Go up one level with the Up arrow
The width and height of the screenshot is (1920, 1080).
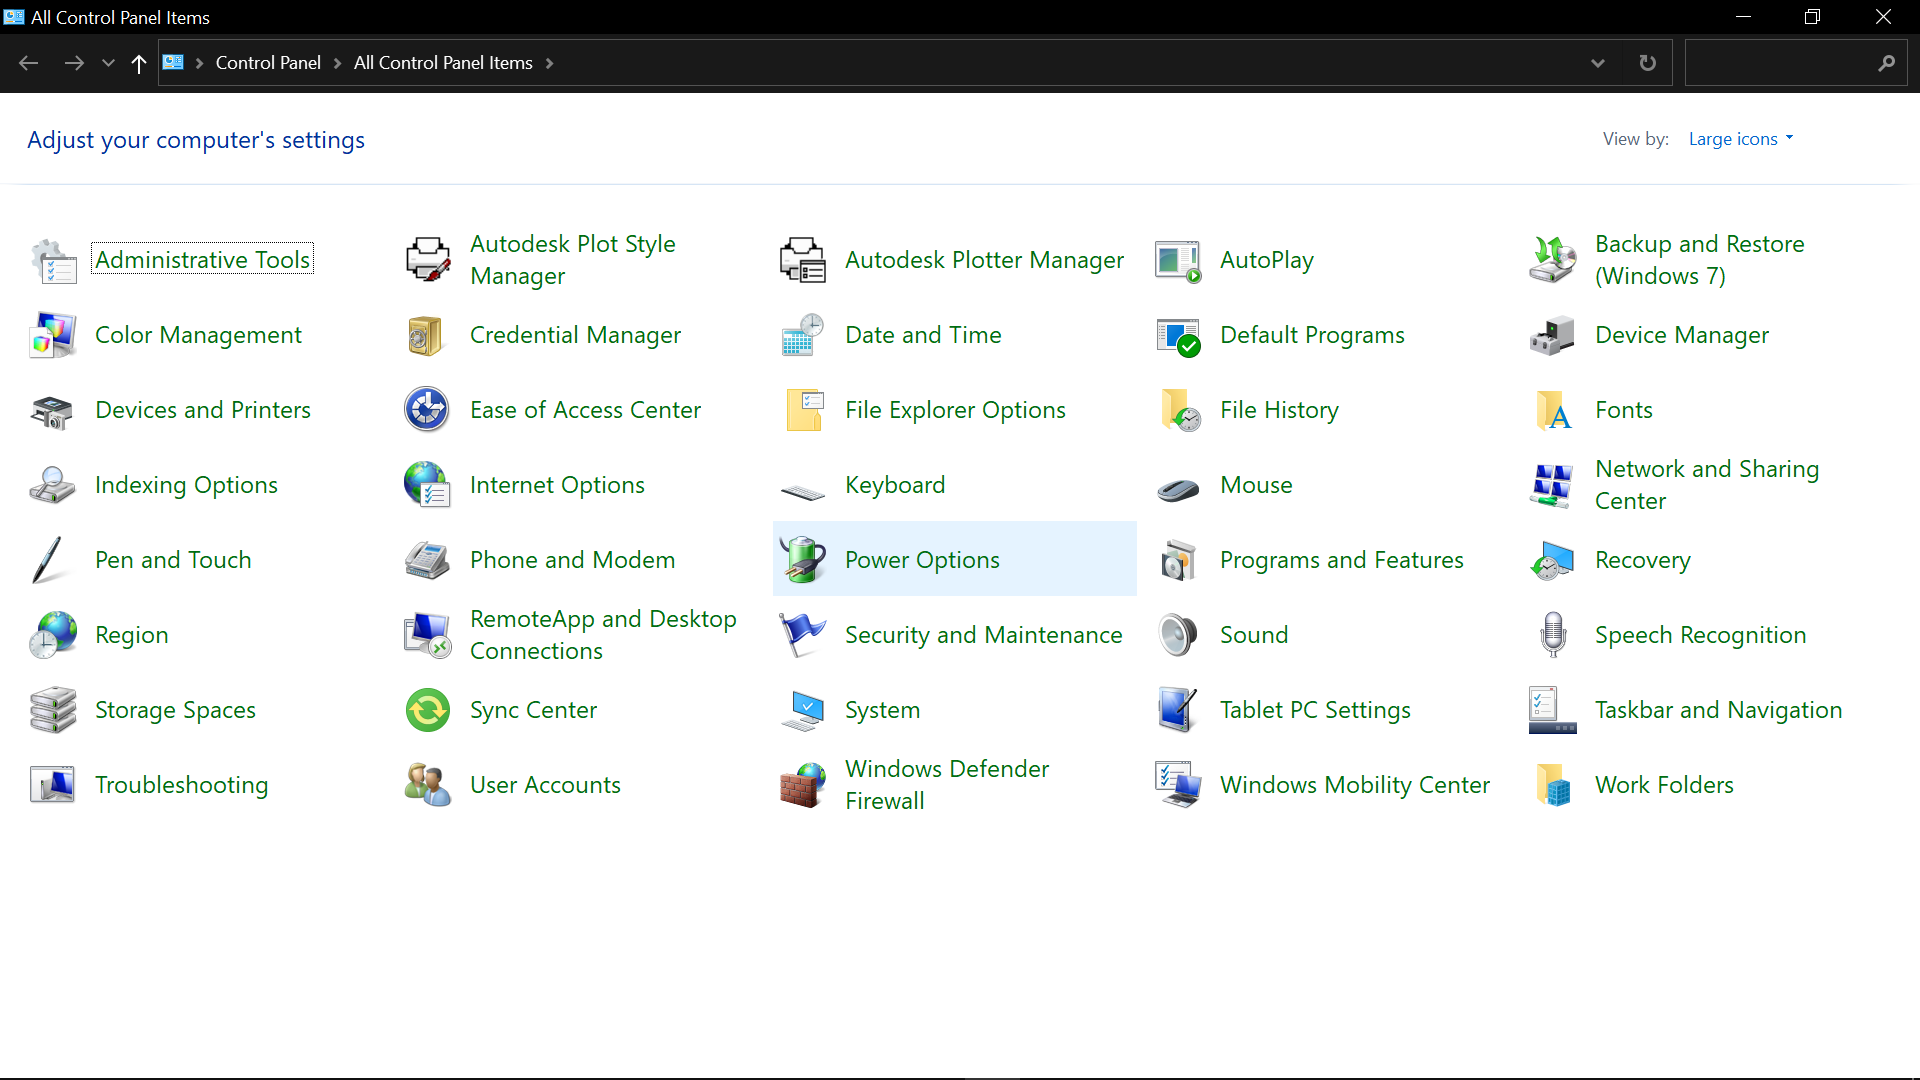point(139,63)
